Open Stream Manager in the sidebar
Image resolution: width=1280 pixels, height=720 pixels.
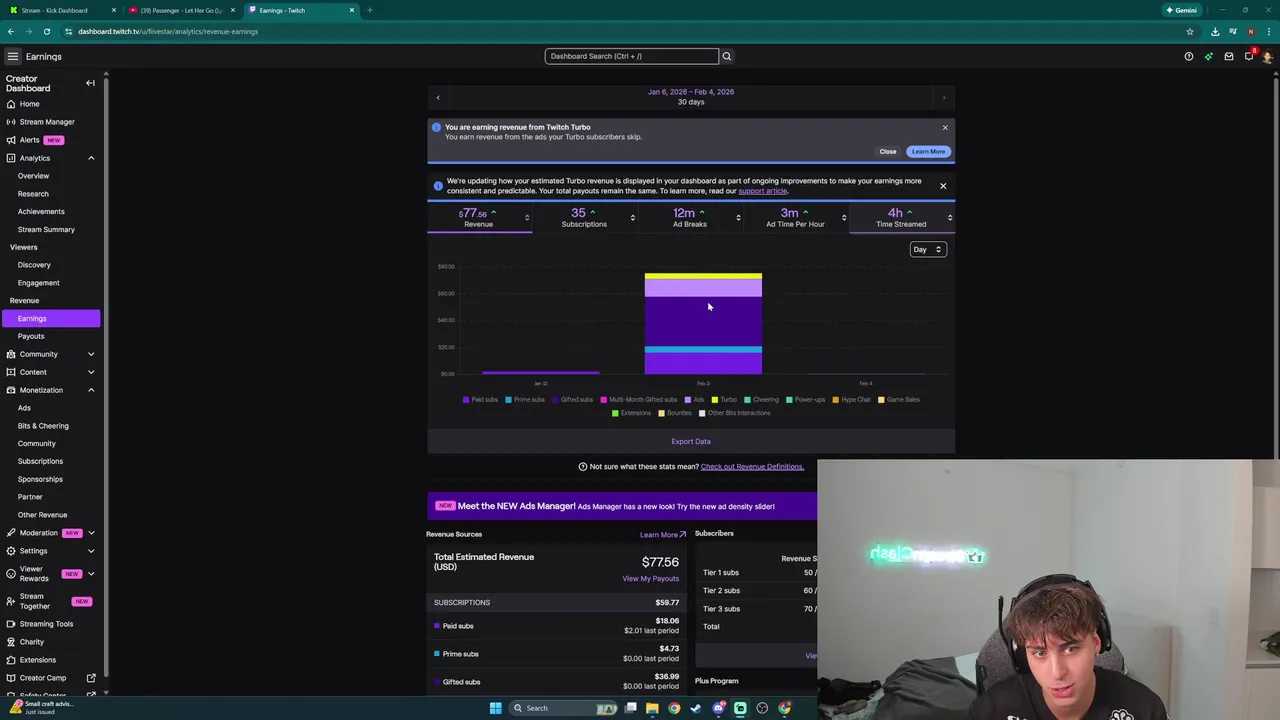(47, 122)
